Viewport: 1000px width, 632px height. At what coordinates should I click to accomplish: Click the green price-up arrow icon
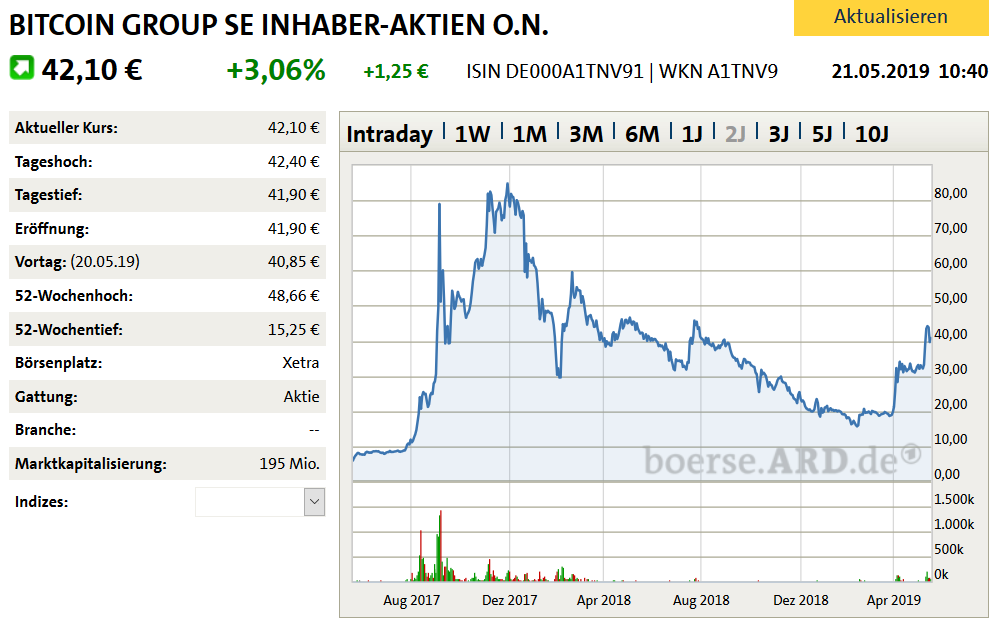(22, 68)
